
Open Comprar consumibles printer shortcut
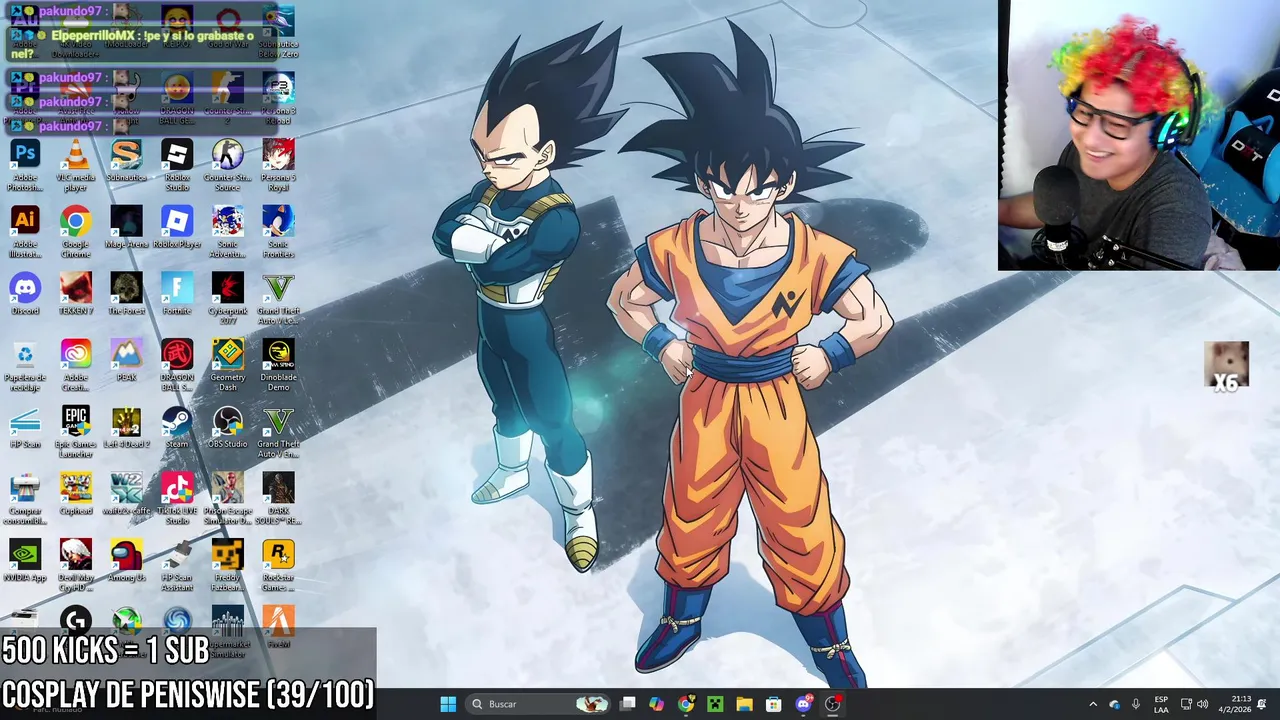pyautogui.click(x=25, y=499)
